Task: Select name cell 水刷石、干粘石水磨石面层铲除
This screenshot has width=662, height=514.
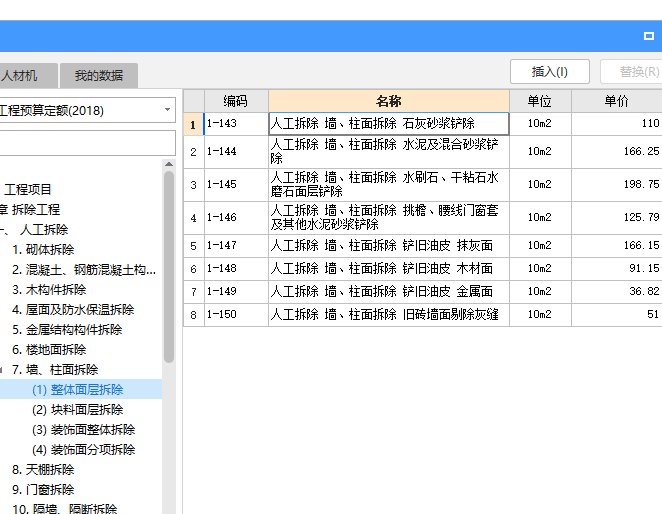Action: (389, 185)
